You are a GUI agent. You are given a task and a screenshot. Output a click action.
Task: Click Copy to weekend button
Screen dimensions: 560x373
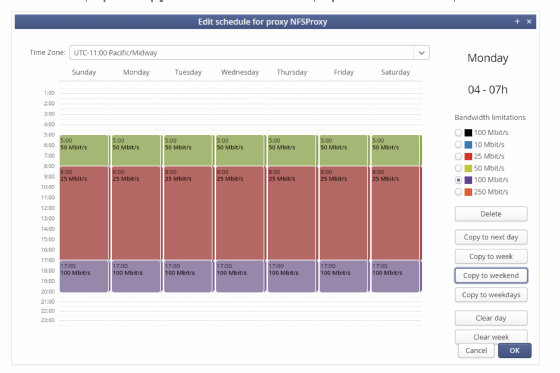pyautogui.click(x=491, y=275)
